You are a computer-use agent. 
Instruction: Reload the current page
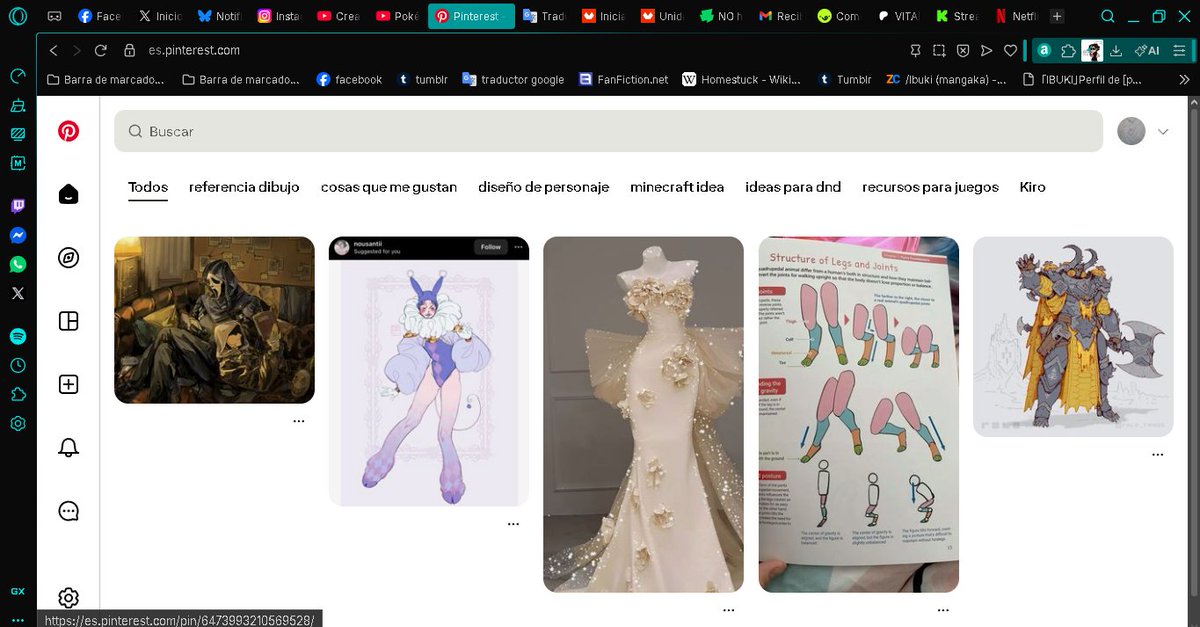101,50
